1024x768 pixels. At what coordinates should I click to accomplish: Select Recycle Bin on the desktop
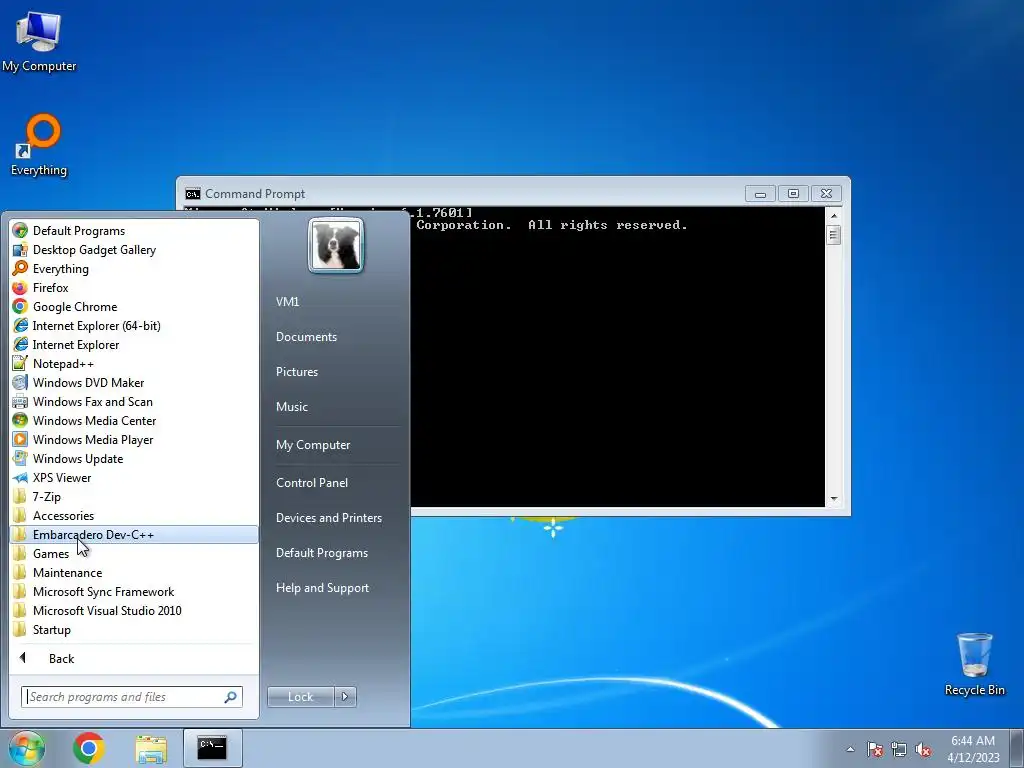coord(974,664)
